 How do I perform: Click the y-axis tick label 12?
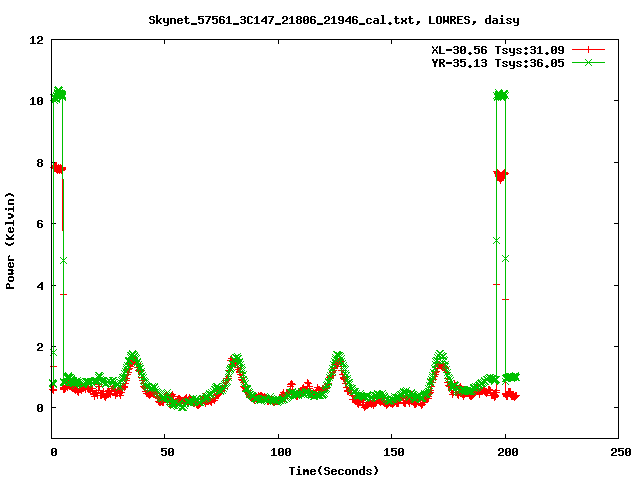coord(36,40)
